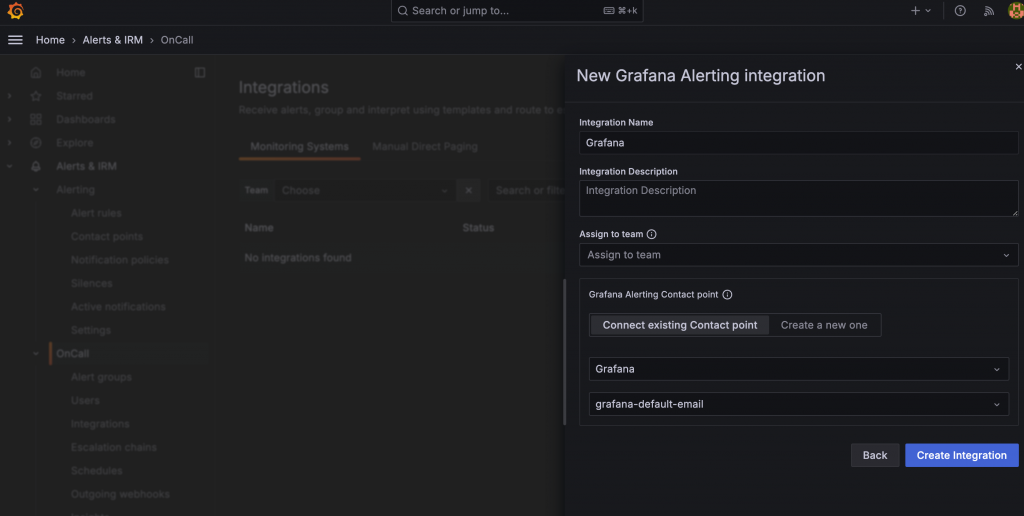This screenshot has width=1024, height=516.
Task: Click the Integration Description text area
Action: click(x=798, y=198)
